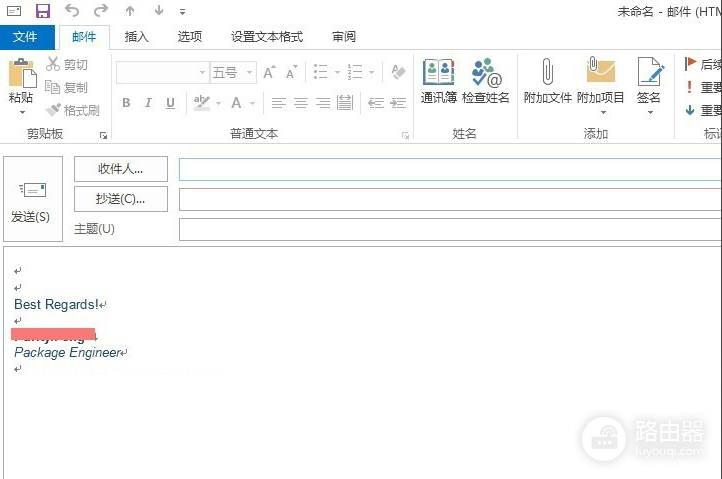Go to next item with down arrow
The height and width of the screenshot is (479, 722).
(159, 11)
